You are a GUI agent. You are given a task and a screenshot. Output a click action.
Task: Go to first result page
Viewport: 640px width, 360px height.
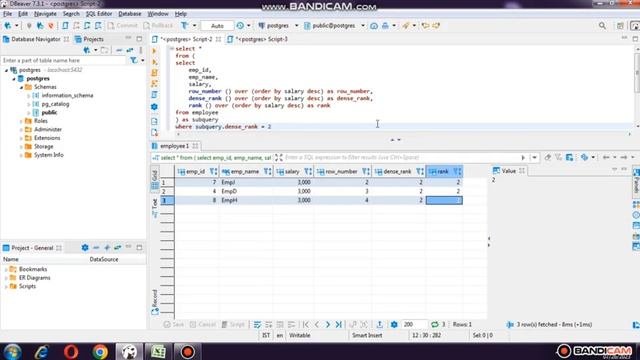coord(306,325)
